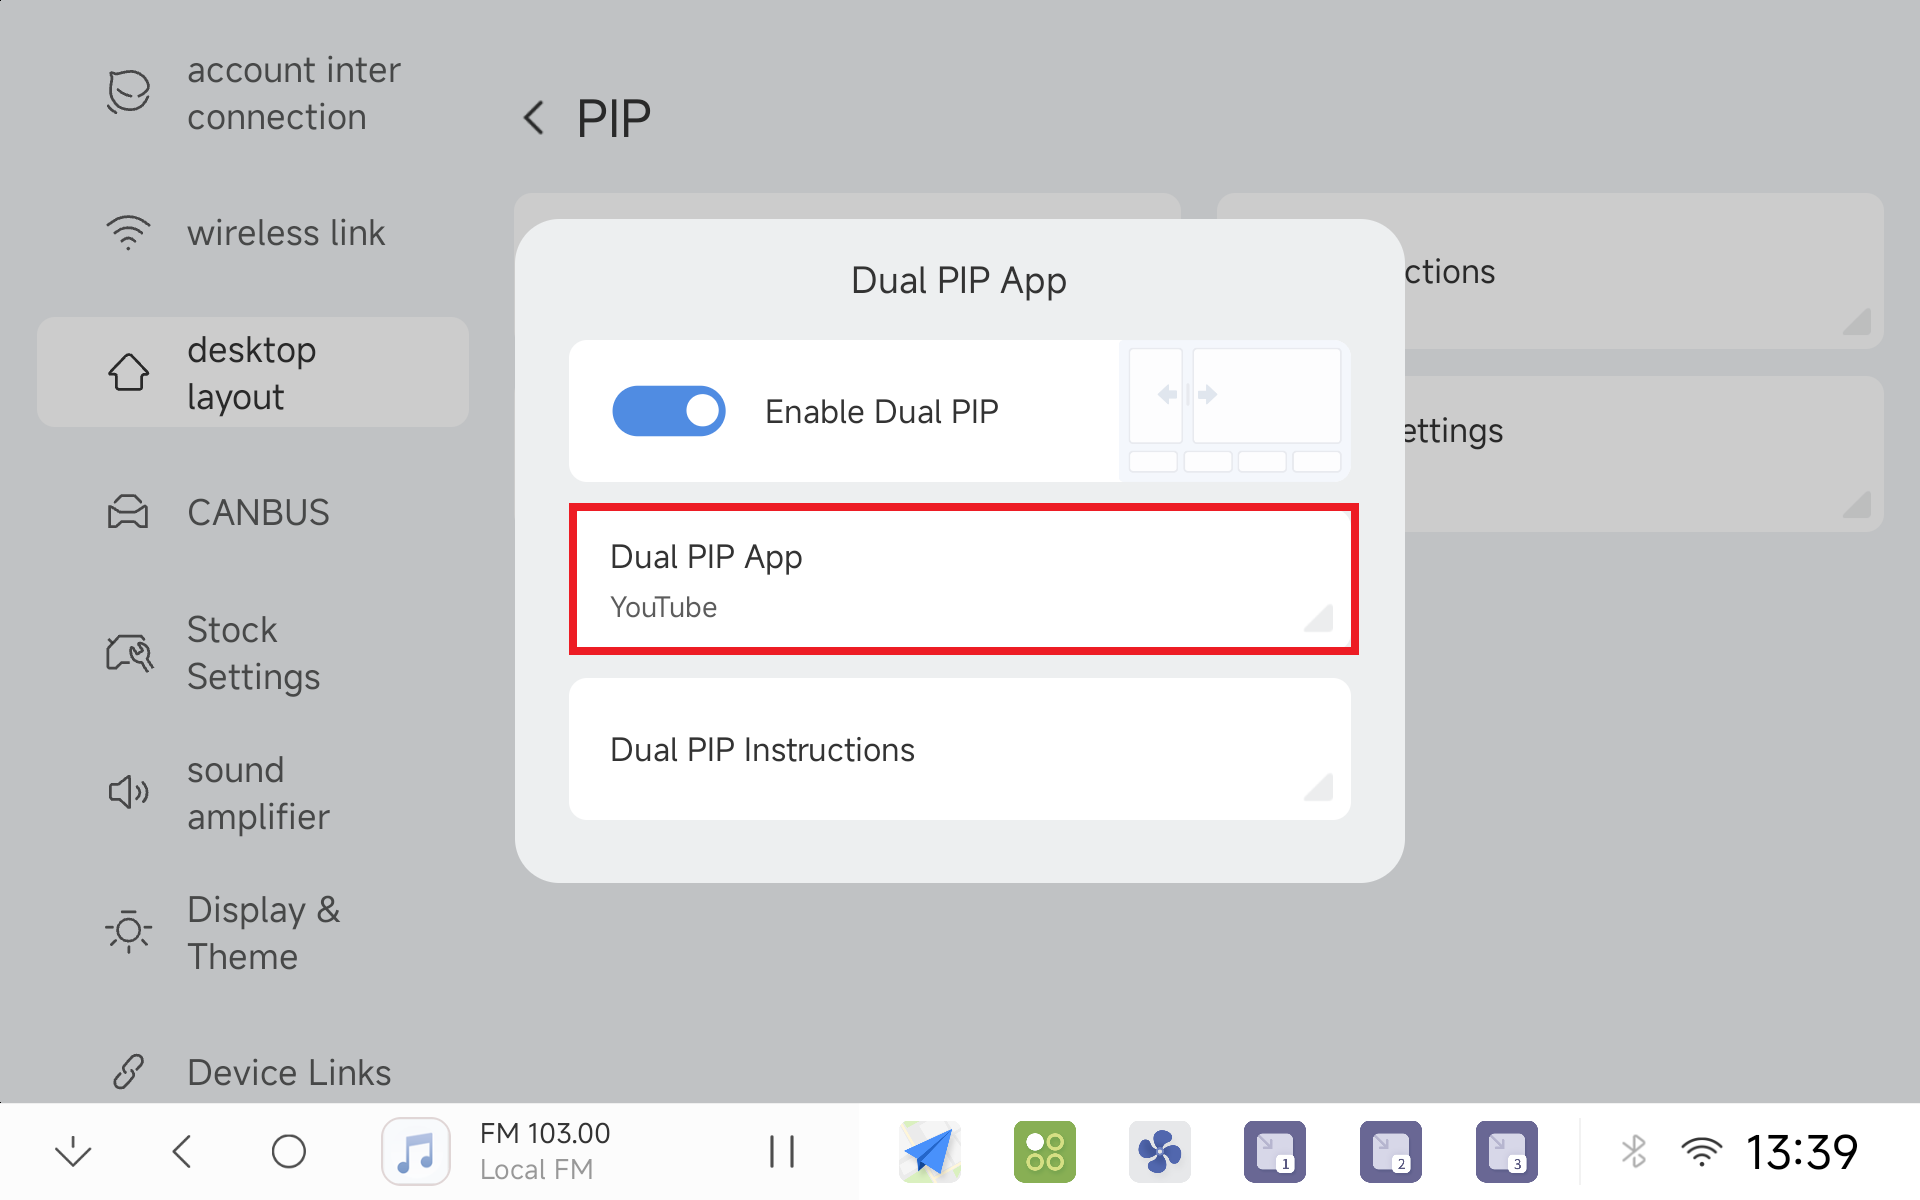1920x1200 pixels.
Task: Open Device Links settings
Action: click(253, 1072)
